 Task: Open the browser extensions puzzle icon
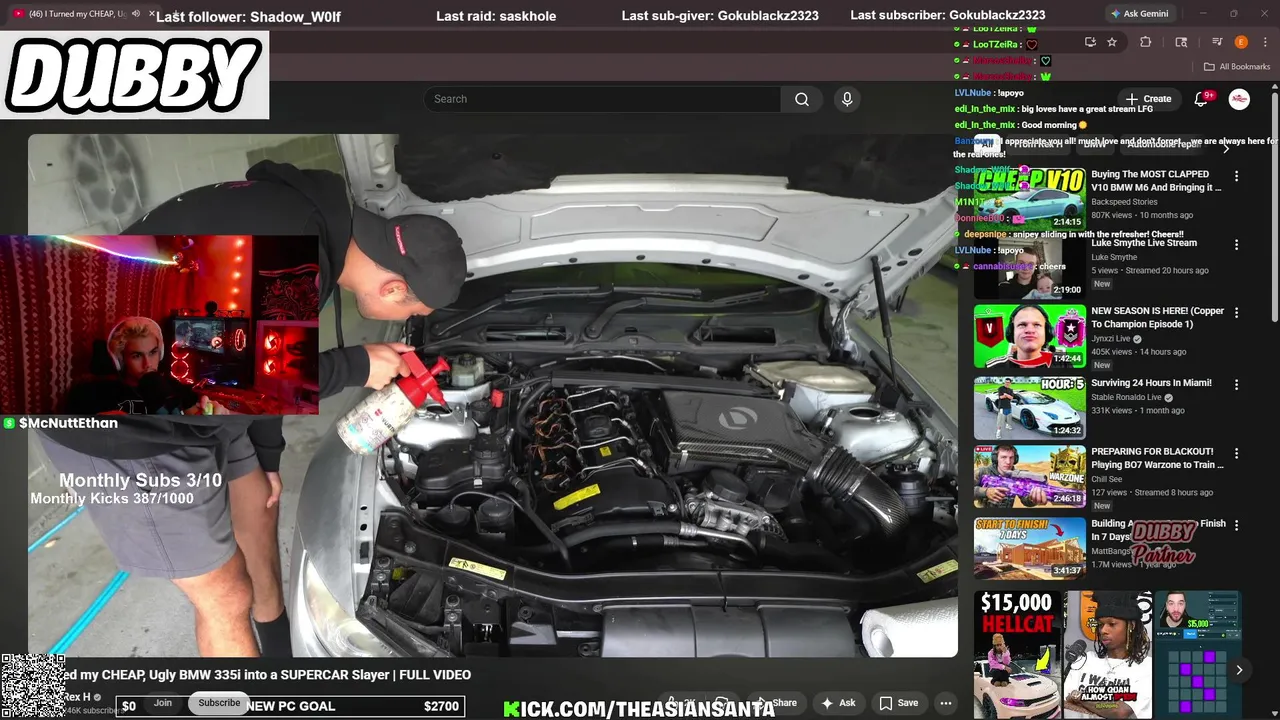click(x=1146, y=42)
